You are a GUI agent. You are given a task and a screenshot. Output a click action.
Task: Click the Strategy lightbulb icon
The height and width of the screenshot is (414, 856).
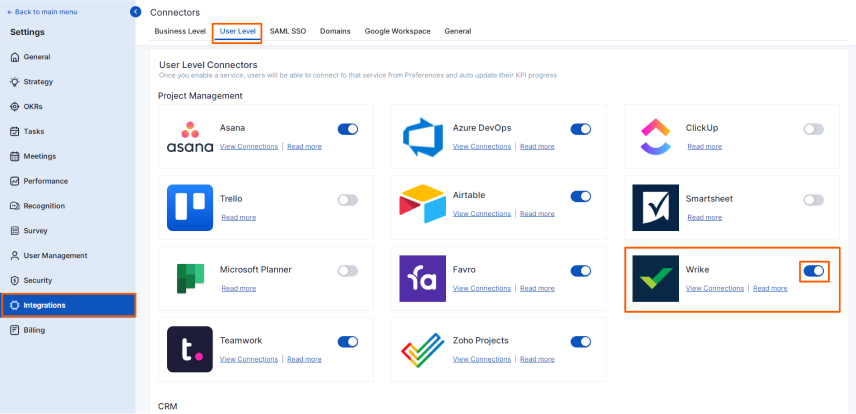tap(15, 82)
